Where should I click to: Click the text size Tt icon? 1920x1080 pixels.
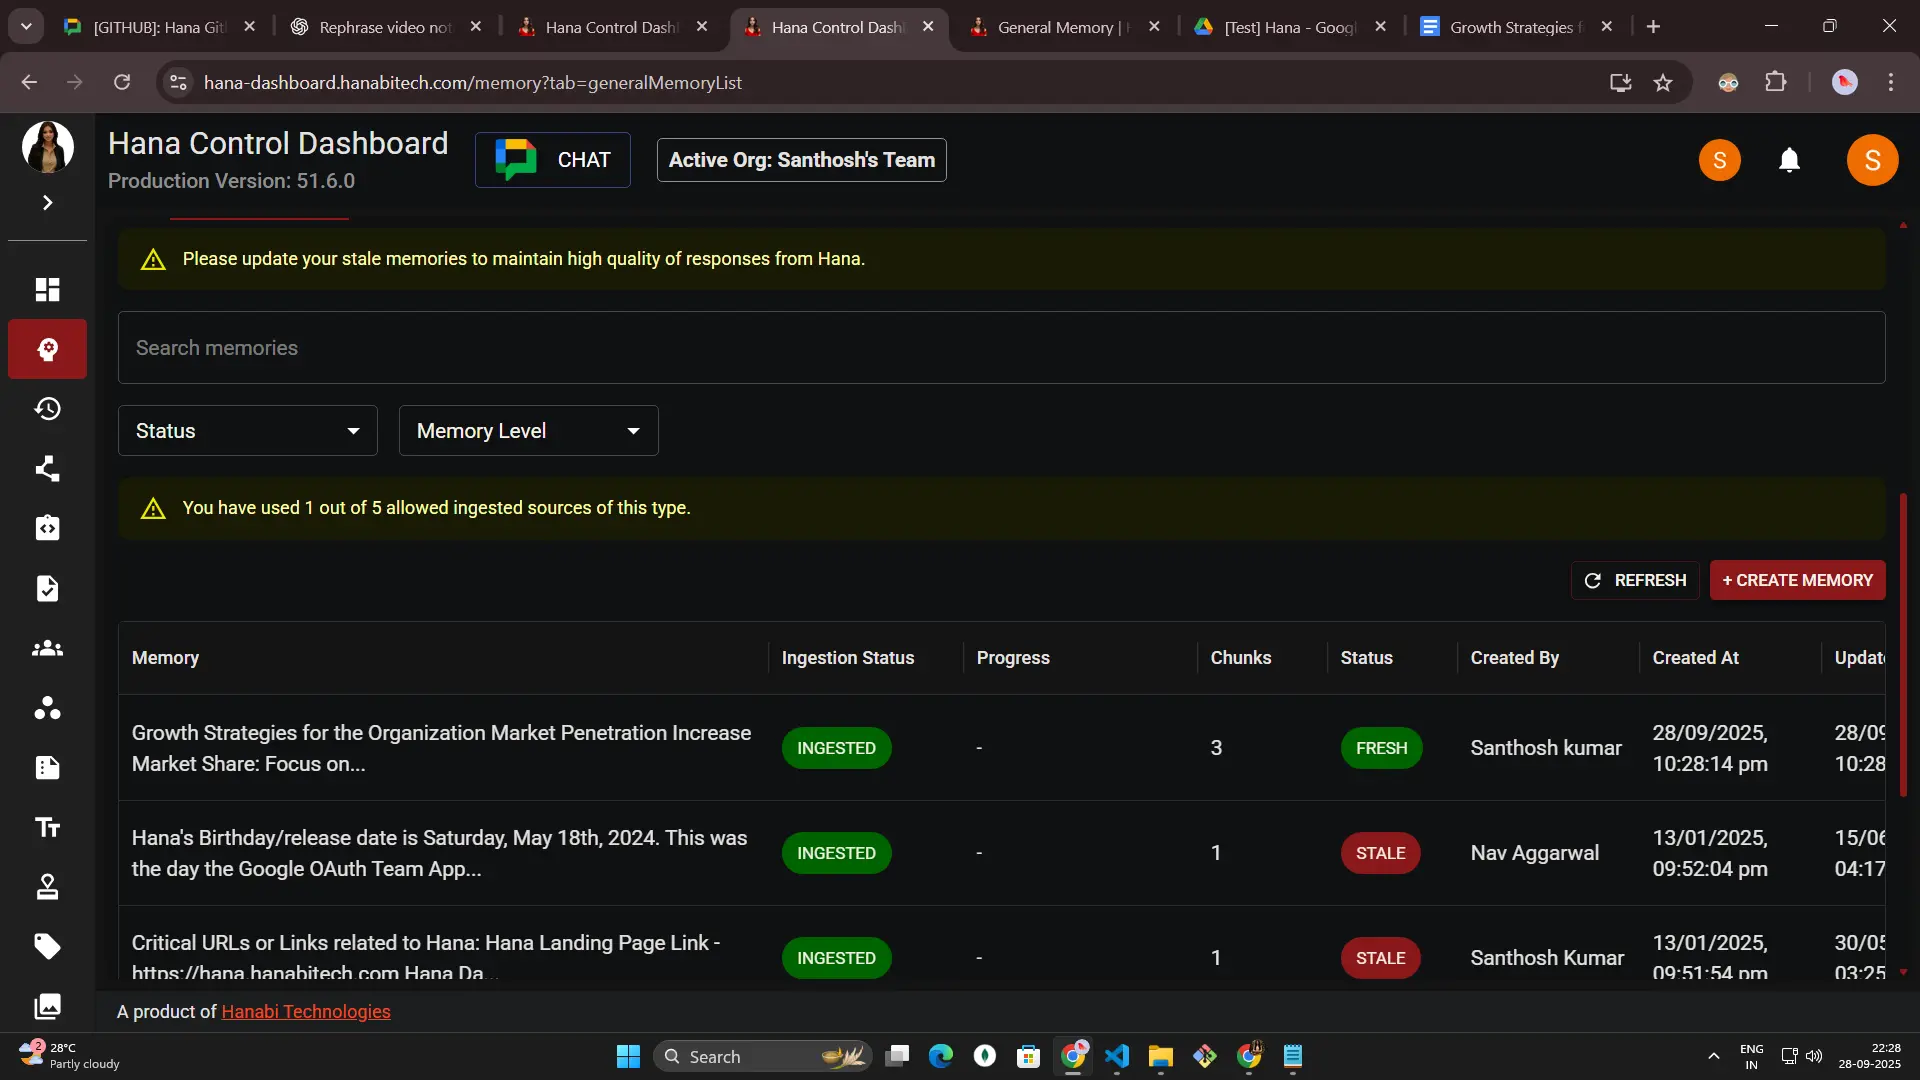click(x=47, y=828)
